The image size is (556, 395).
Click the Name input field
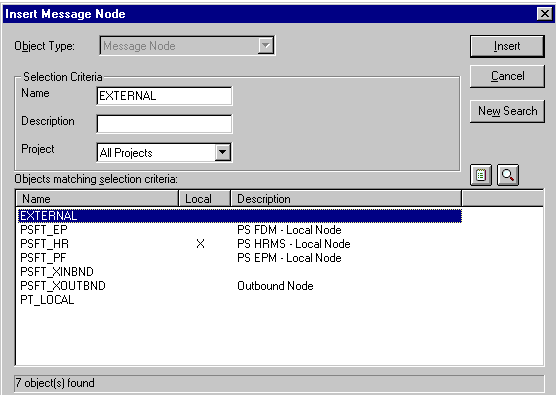(x=164, y=96)
